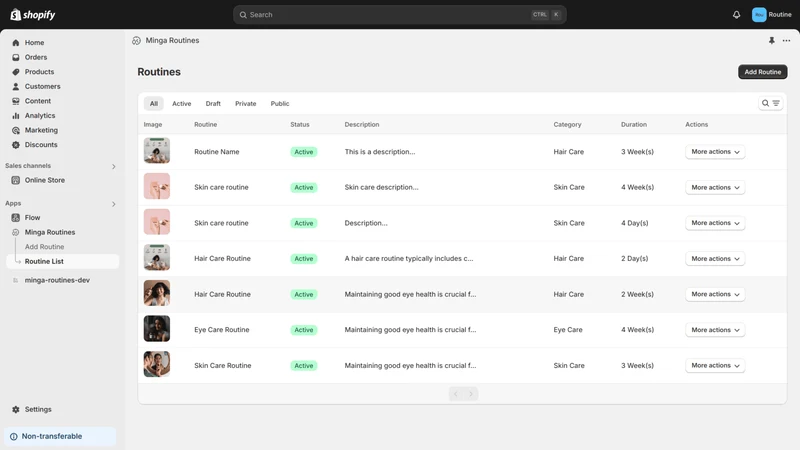Click the Analytics bar chart icon
Image resolution: width=800 pixels, height=450 pixels.
click(x=16, y=116)
